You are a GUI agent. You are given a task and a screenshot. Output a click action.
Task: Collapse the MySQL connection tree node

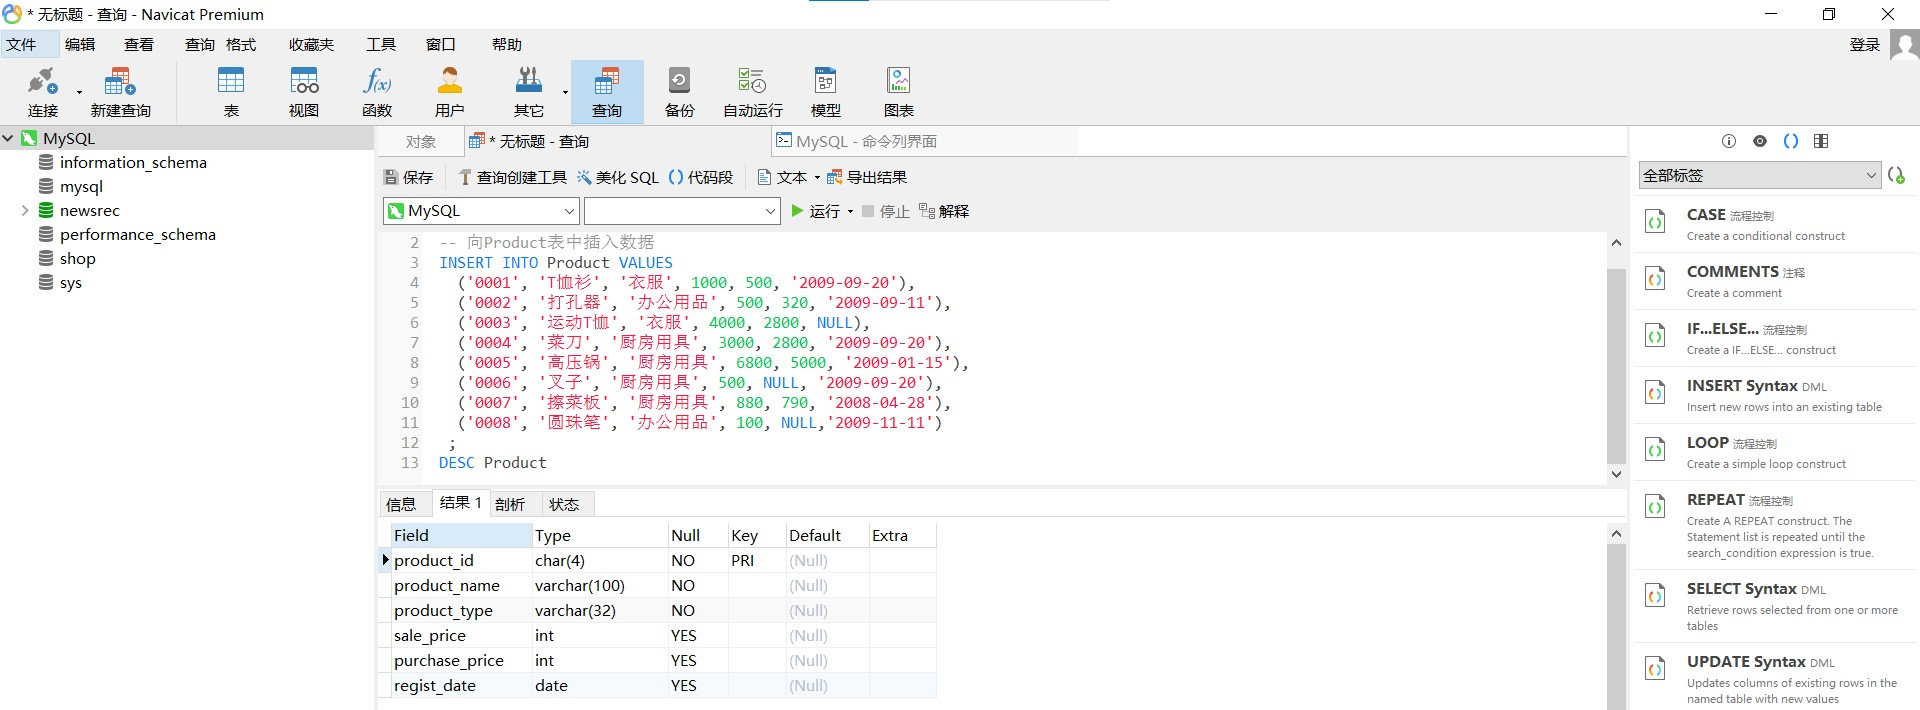pos(8,139)
